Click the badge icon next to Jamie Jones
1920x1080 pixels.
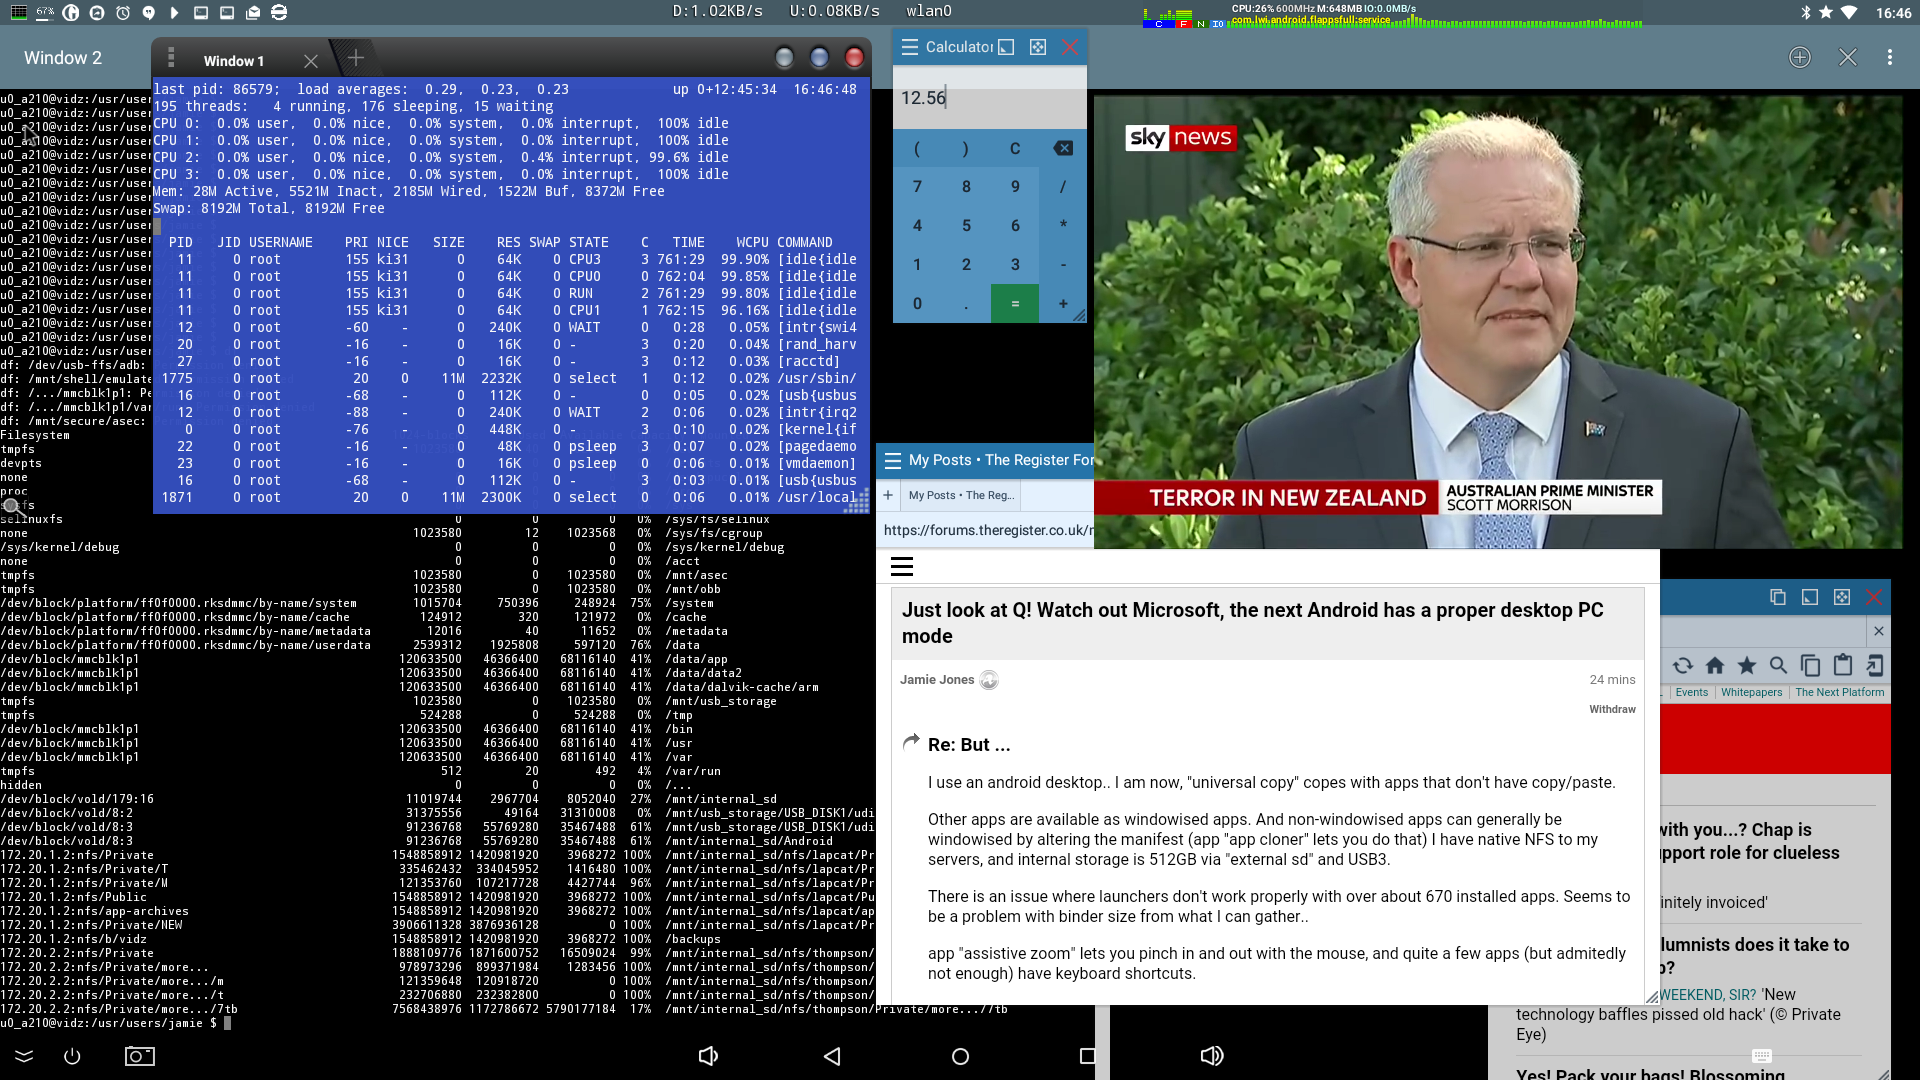pyautogui.click(x=989, y=680)
